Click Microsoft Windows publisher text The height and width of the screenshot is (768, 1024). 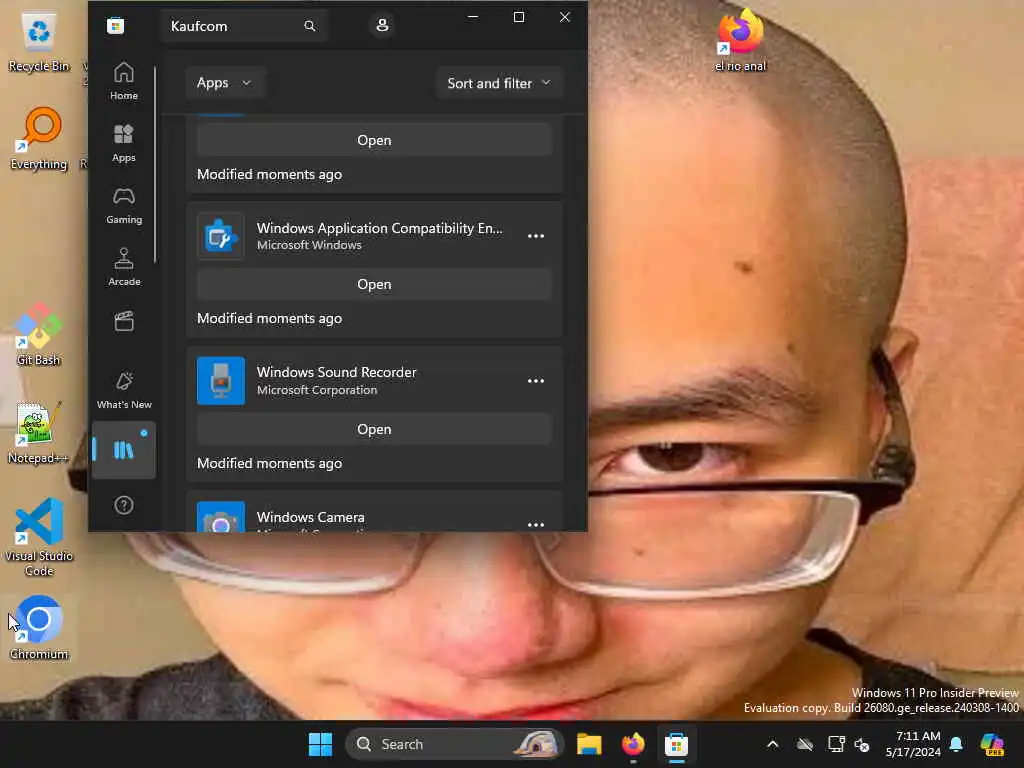[x=309, y=245]
